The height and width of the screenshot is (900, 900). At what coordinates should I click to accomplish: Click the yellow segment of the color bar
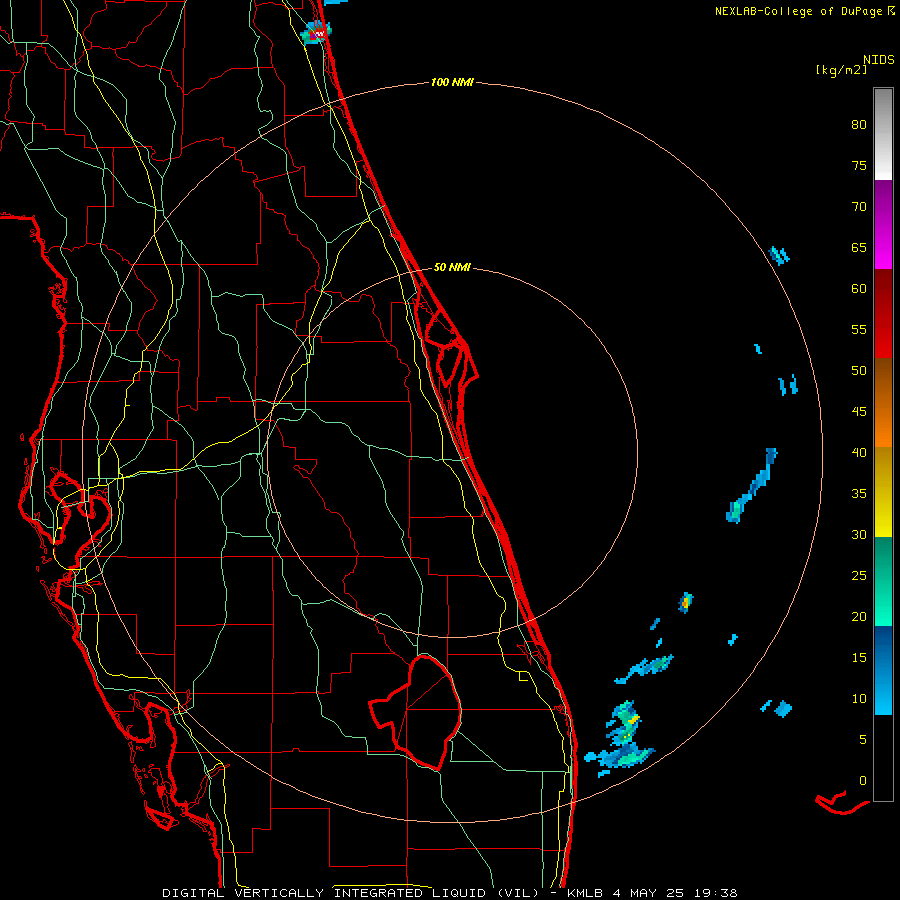[883, 492]
